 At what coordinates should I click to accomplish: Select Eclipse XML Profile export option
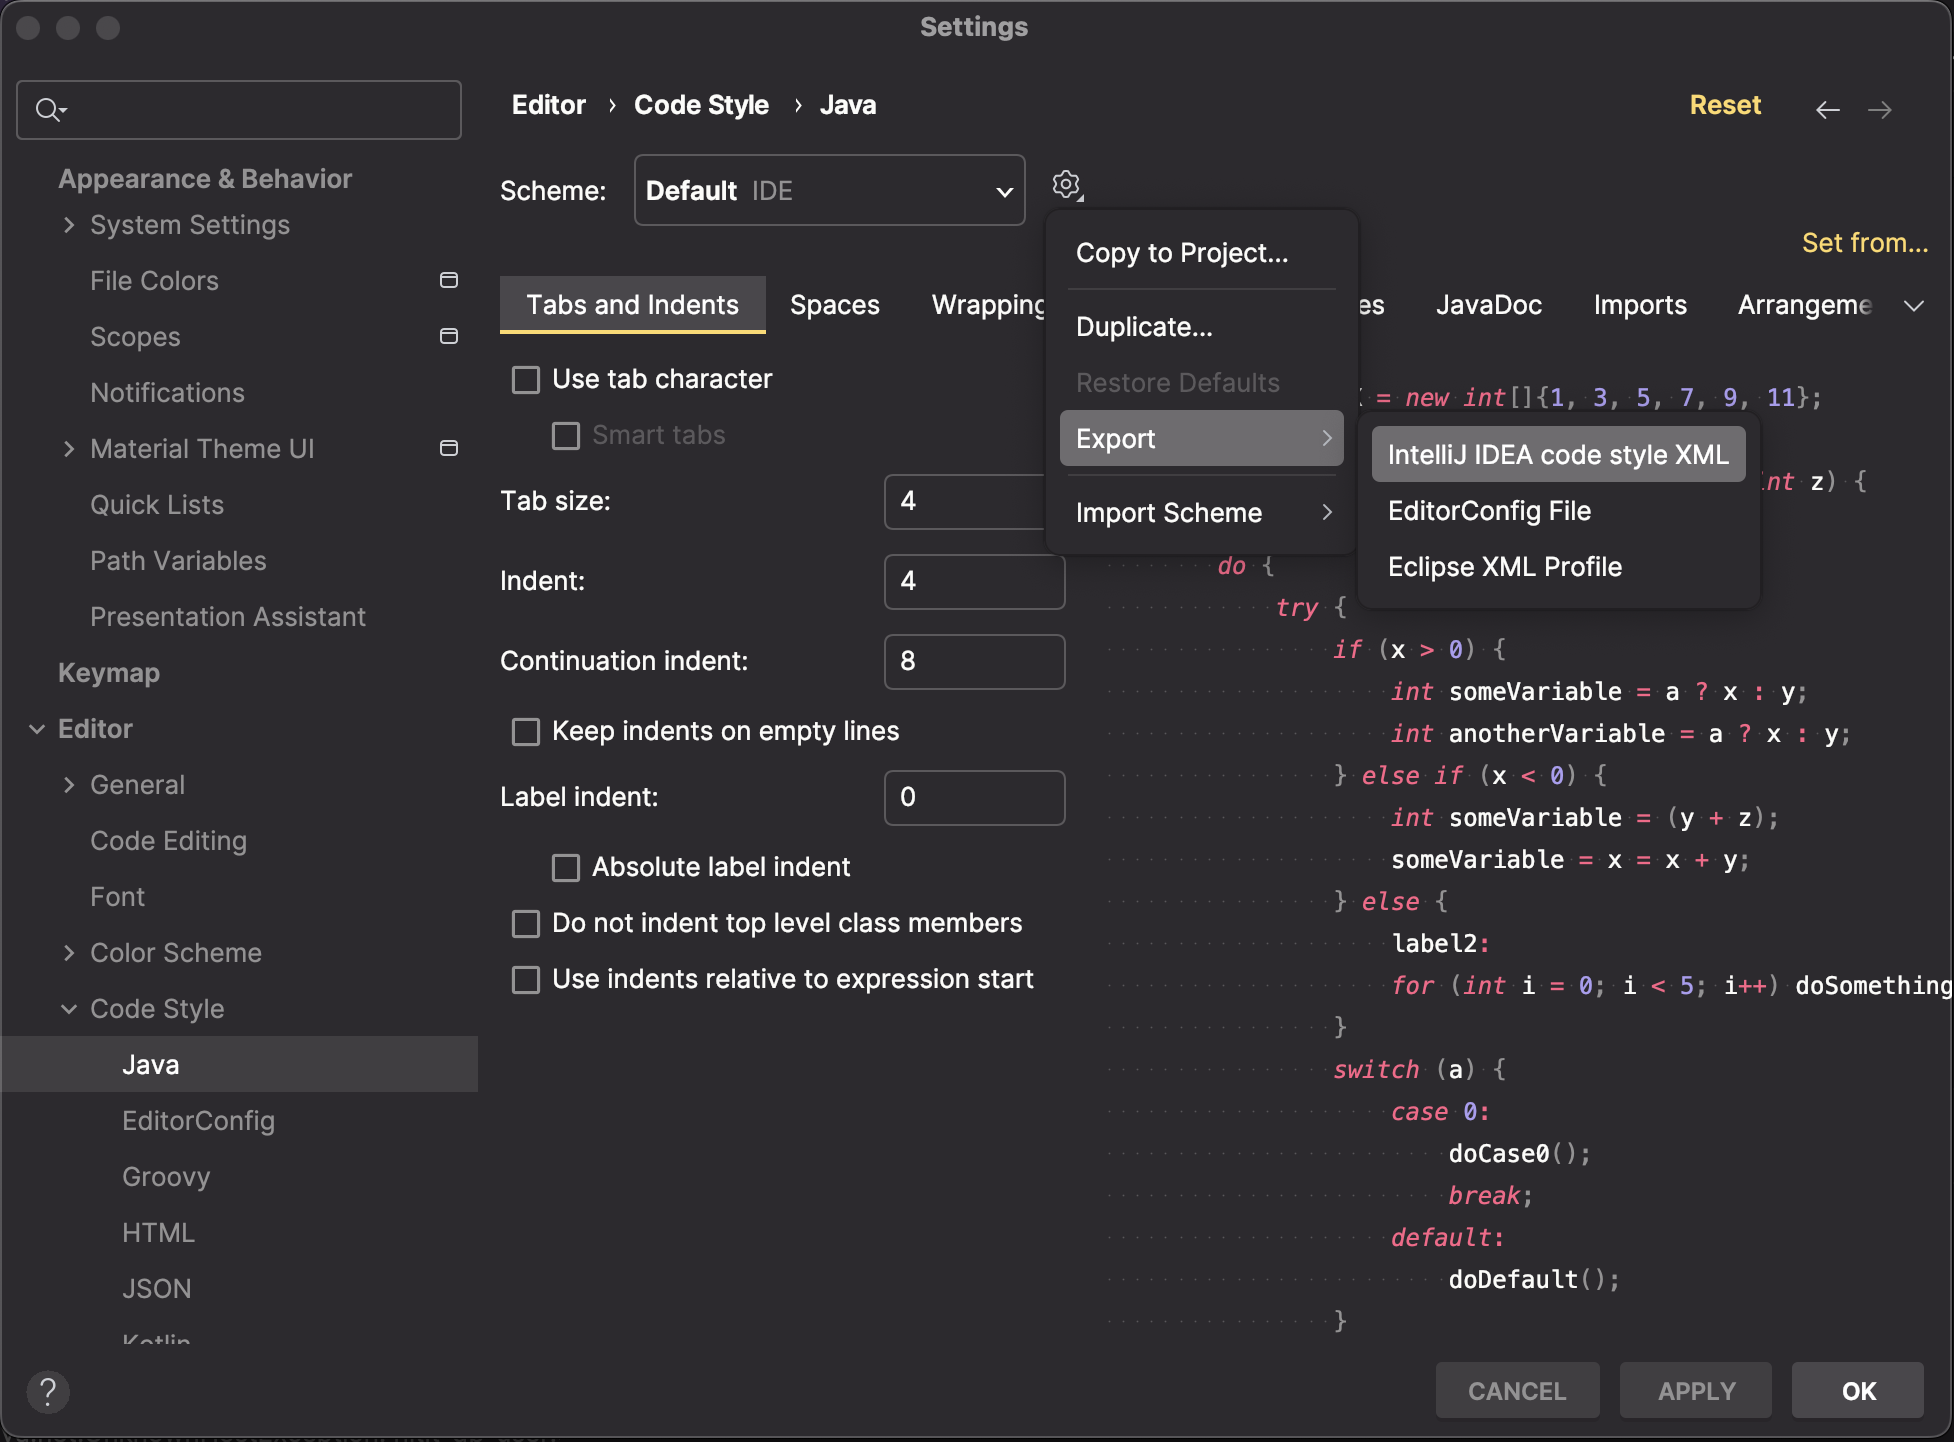tap(1504, 567)
